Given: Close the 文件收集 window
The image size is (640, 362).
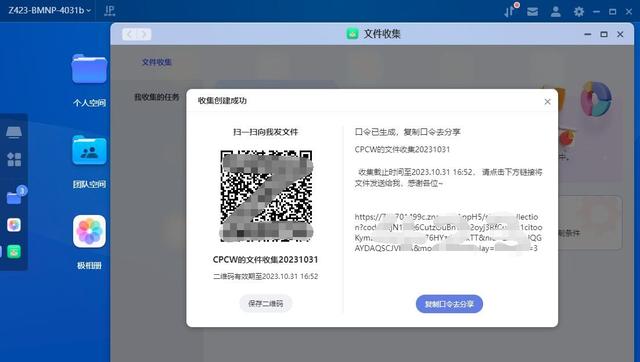Looking at the screenshot, I should coord(620,34).
